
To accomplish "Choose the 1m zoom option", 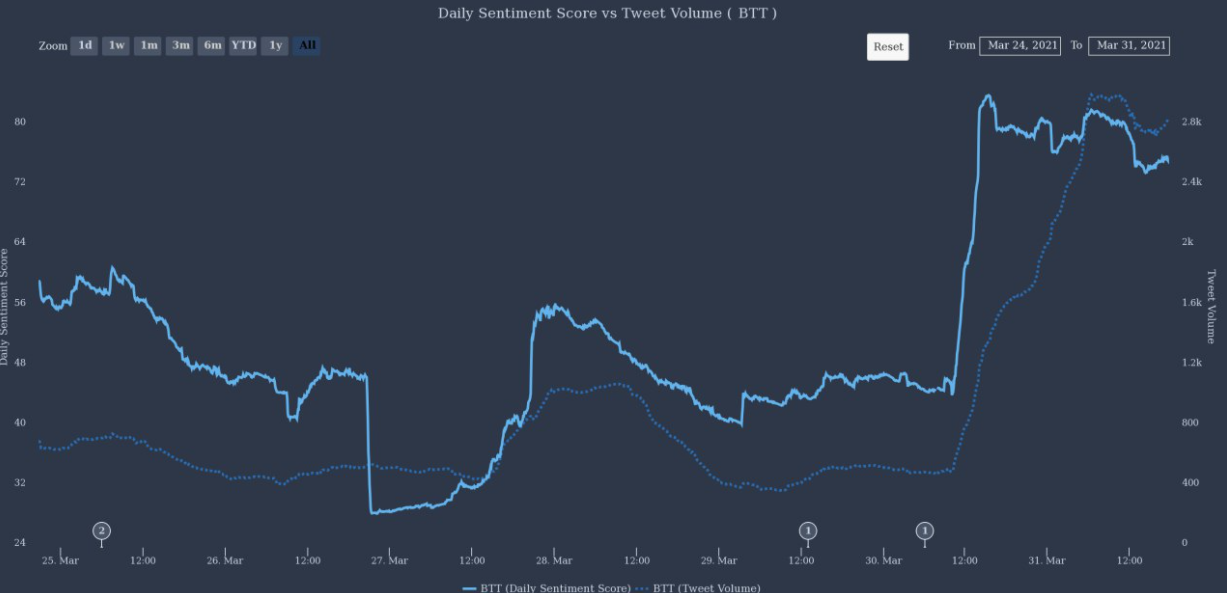I will tap(148, 46).
